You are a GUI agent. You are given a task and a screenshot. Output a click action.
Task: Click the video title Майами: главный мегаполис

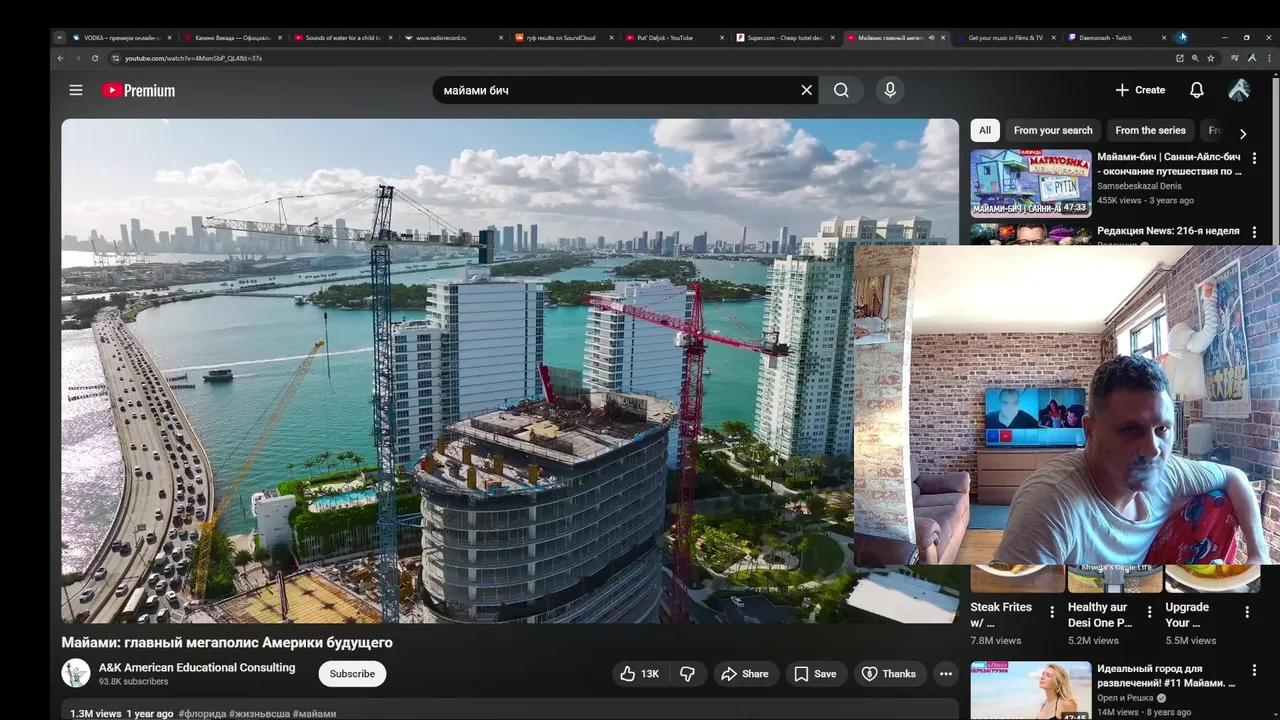point(227,642)
